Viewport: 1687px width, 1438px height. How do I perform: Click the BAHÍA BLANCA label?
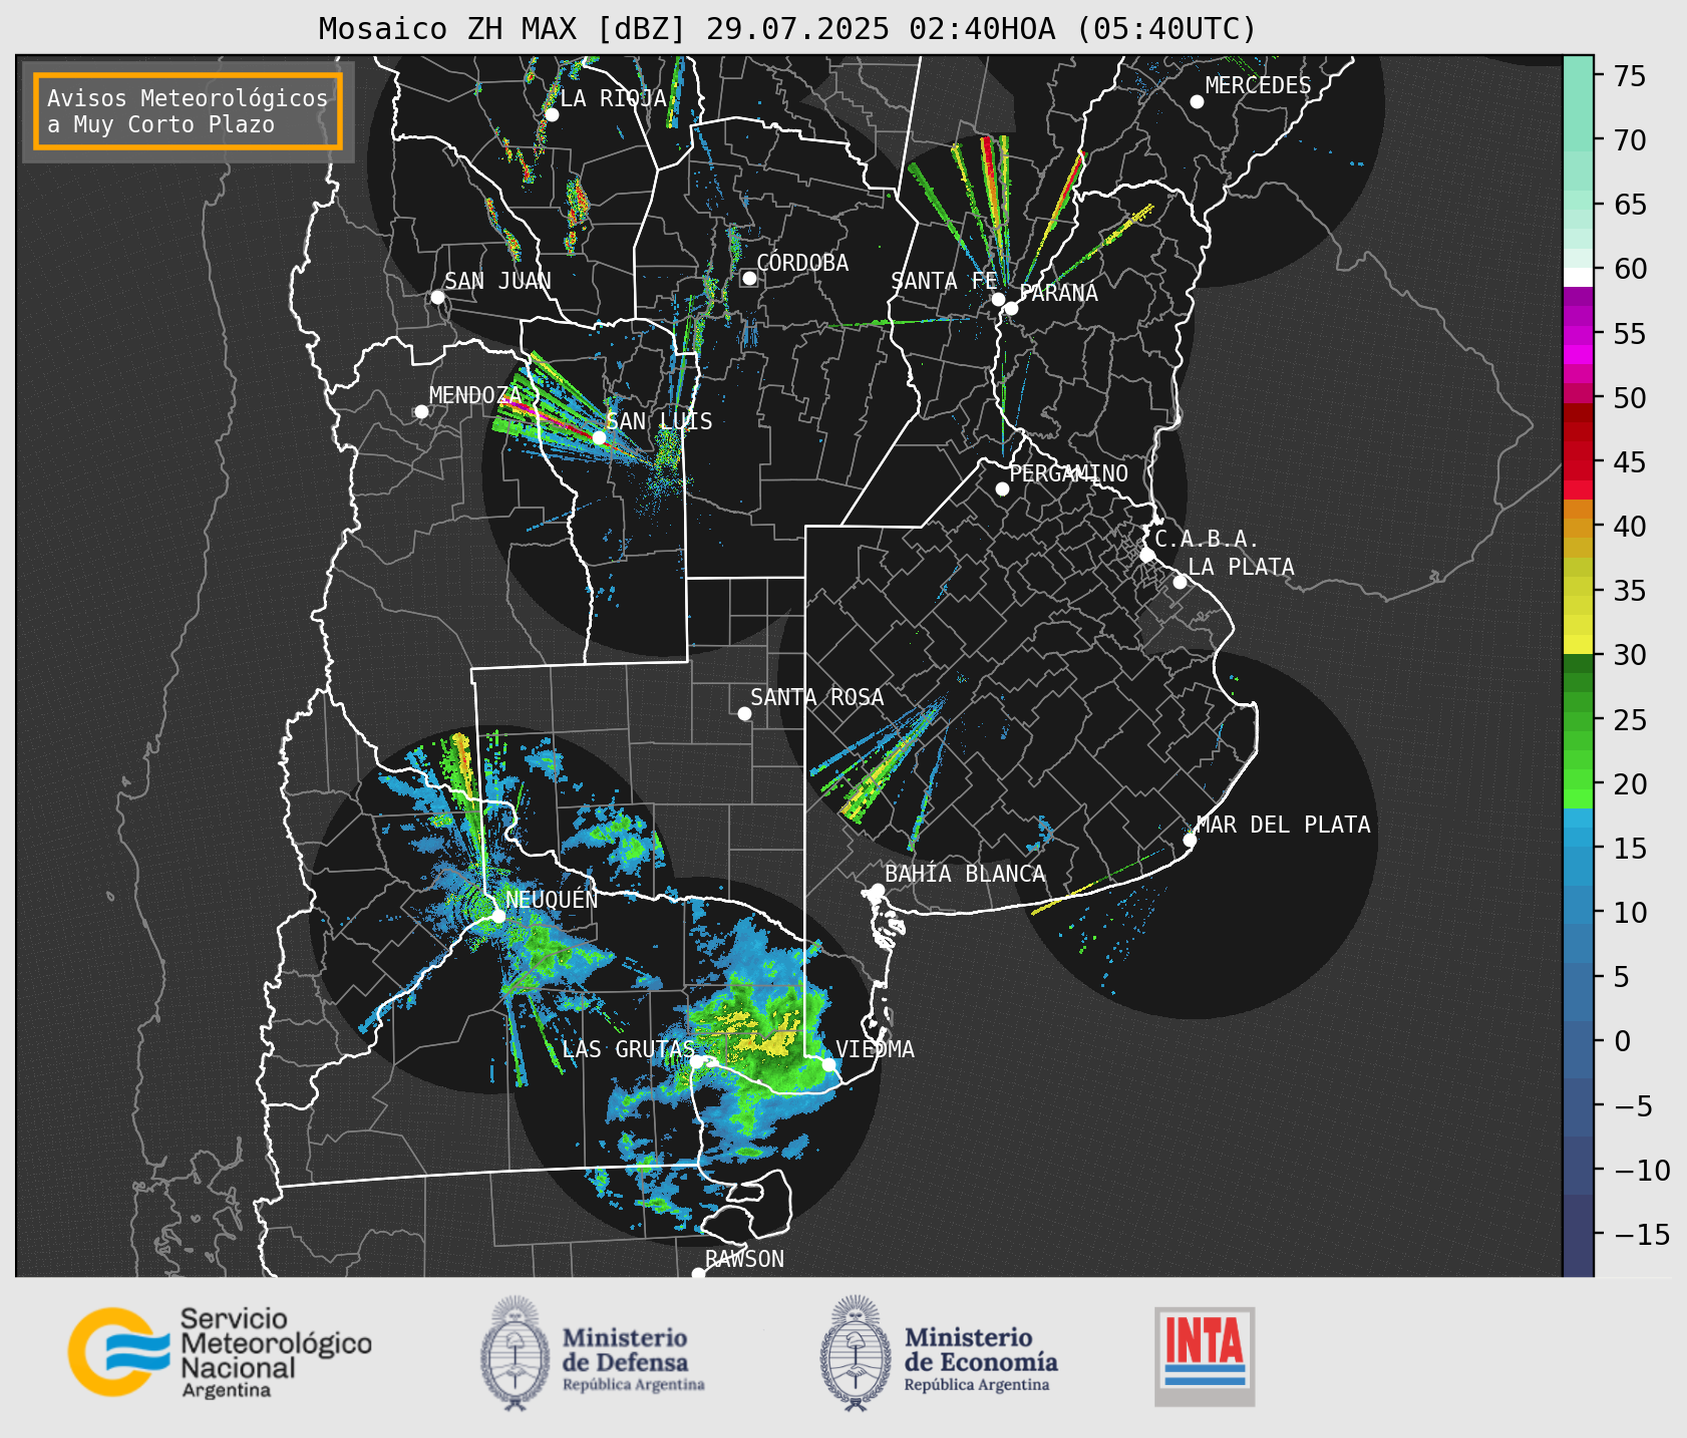point(965,874)
